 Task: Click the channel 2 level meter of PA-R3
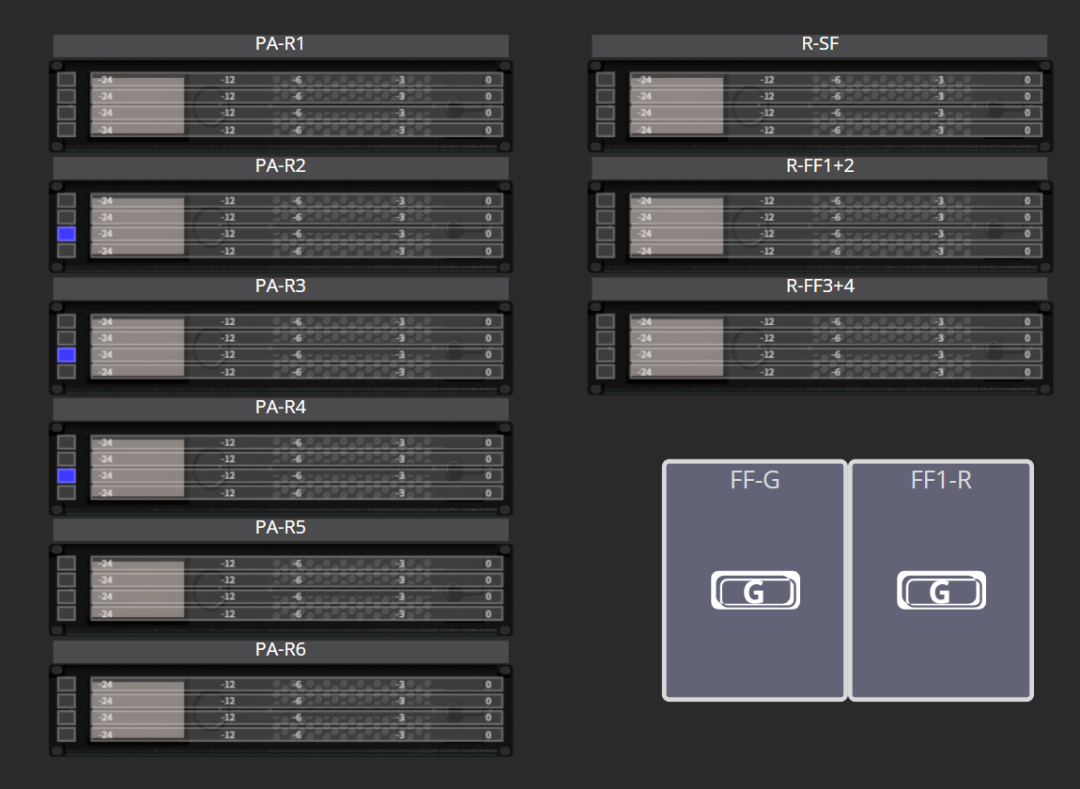(x=296, y=338)
